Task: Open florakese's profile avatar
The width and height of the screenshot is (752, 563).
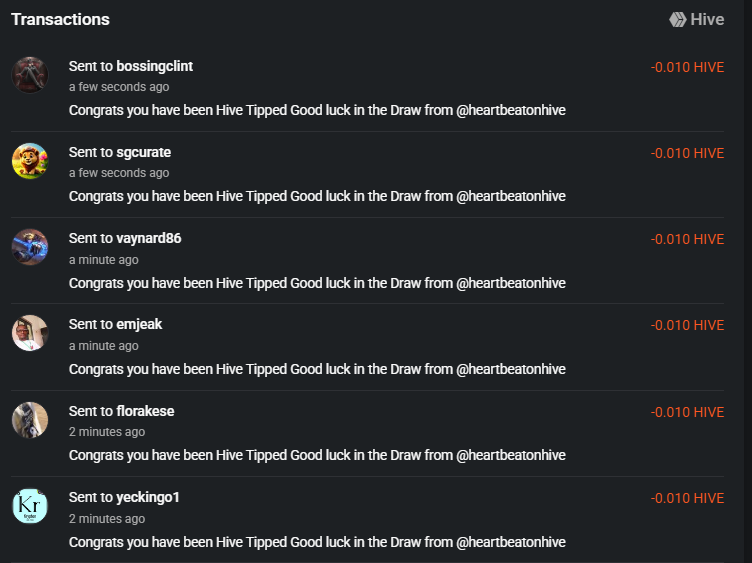Action: point(30,420)
